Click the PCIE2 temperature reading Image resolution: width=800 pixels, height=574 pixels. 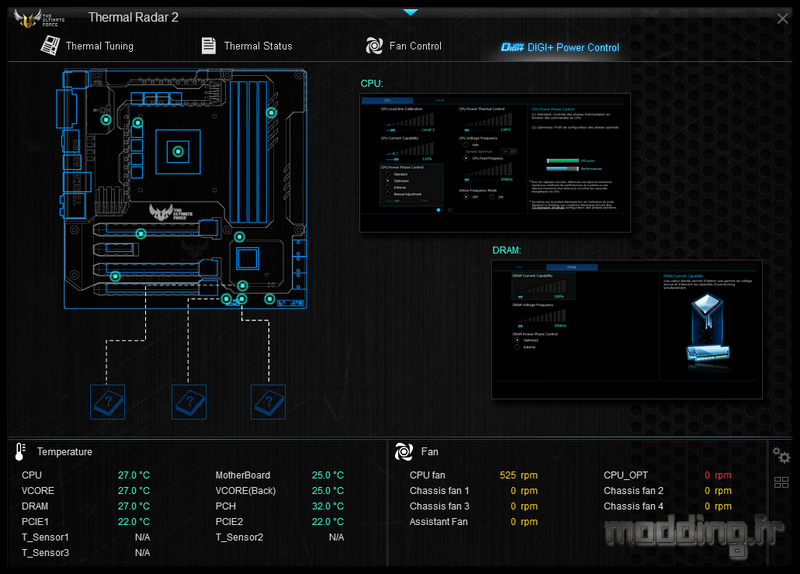coord(328,521)
